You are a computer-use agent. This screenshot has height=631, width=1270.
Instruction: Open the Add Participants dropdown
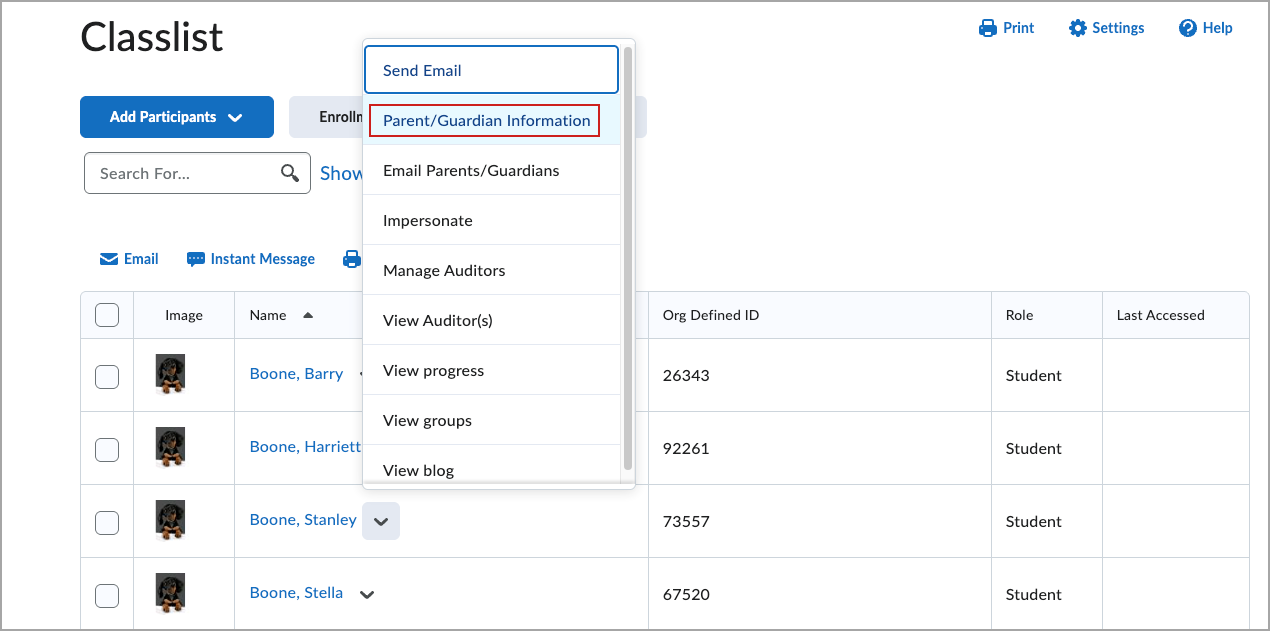(x=177, y=117)
